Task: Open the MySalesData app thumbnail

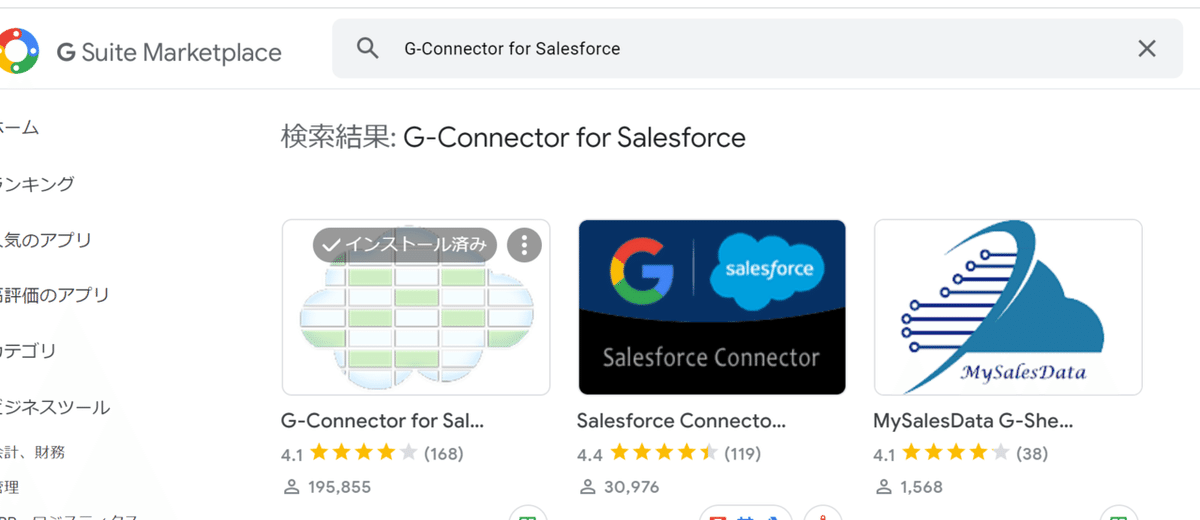Action: tap(1008, 307)
